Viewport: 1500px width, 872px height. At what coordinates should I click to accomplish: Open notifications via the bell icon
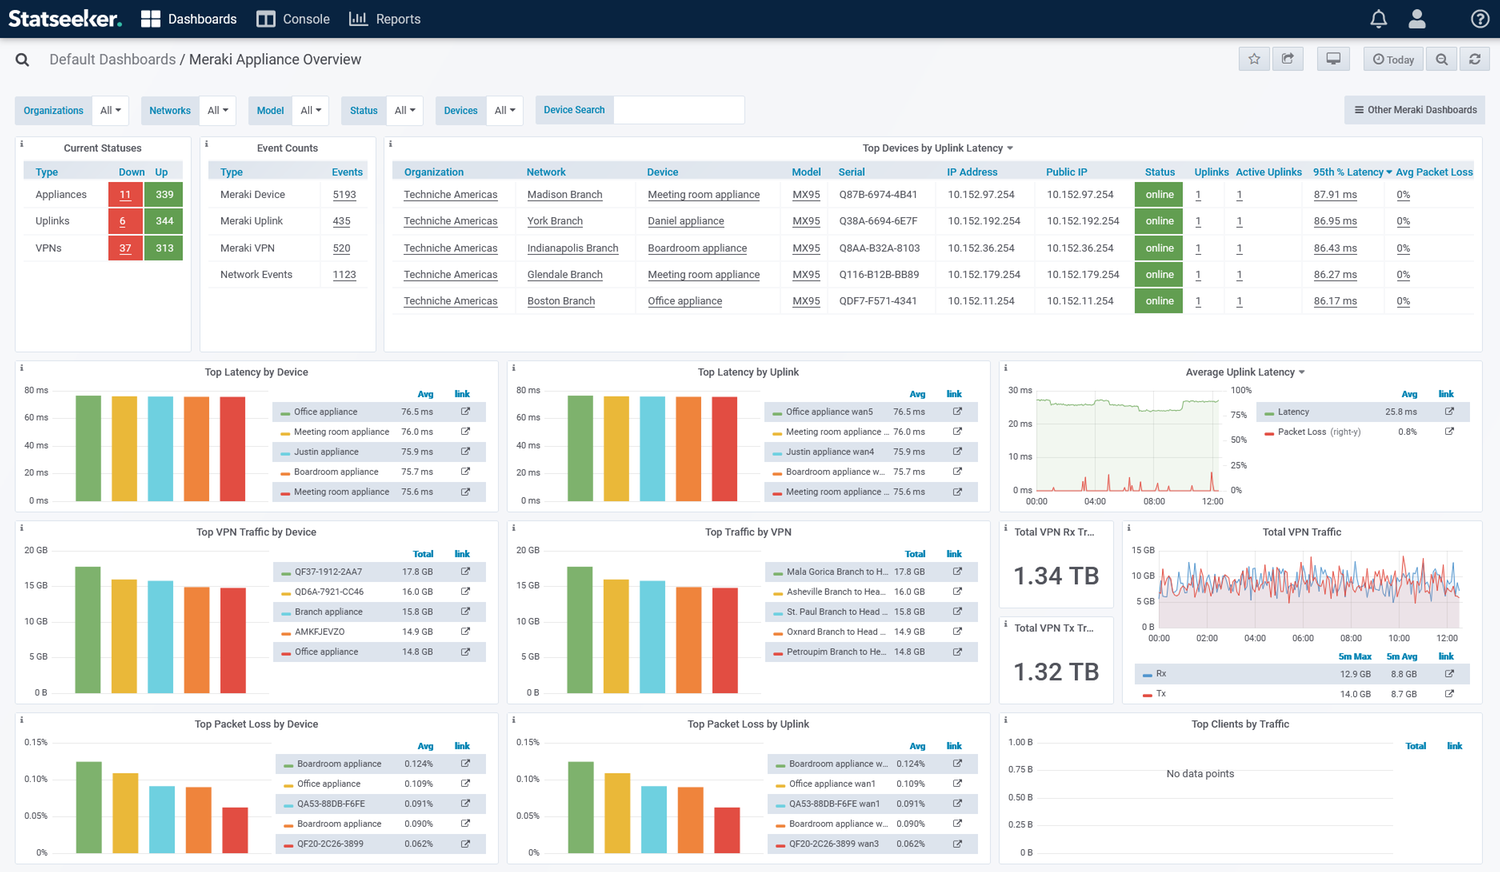point(1378,18)
